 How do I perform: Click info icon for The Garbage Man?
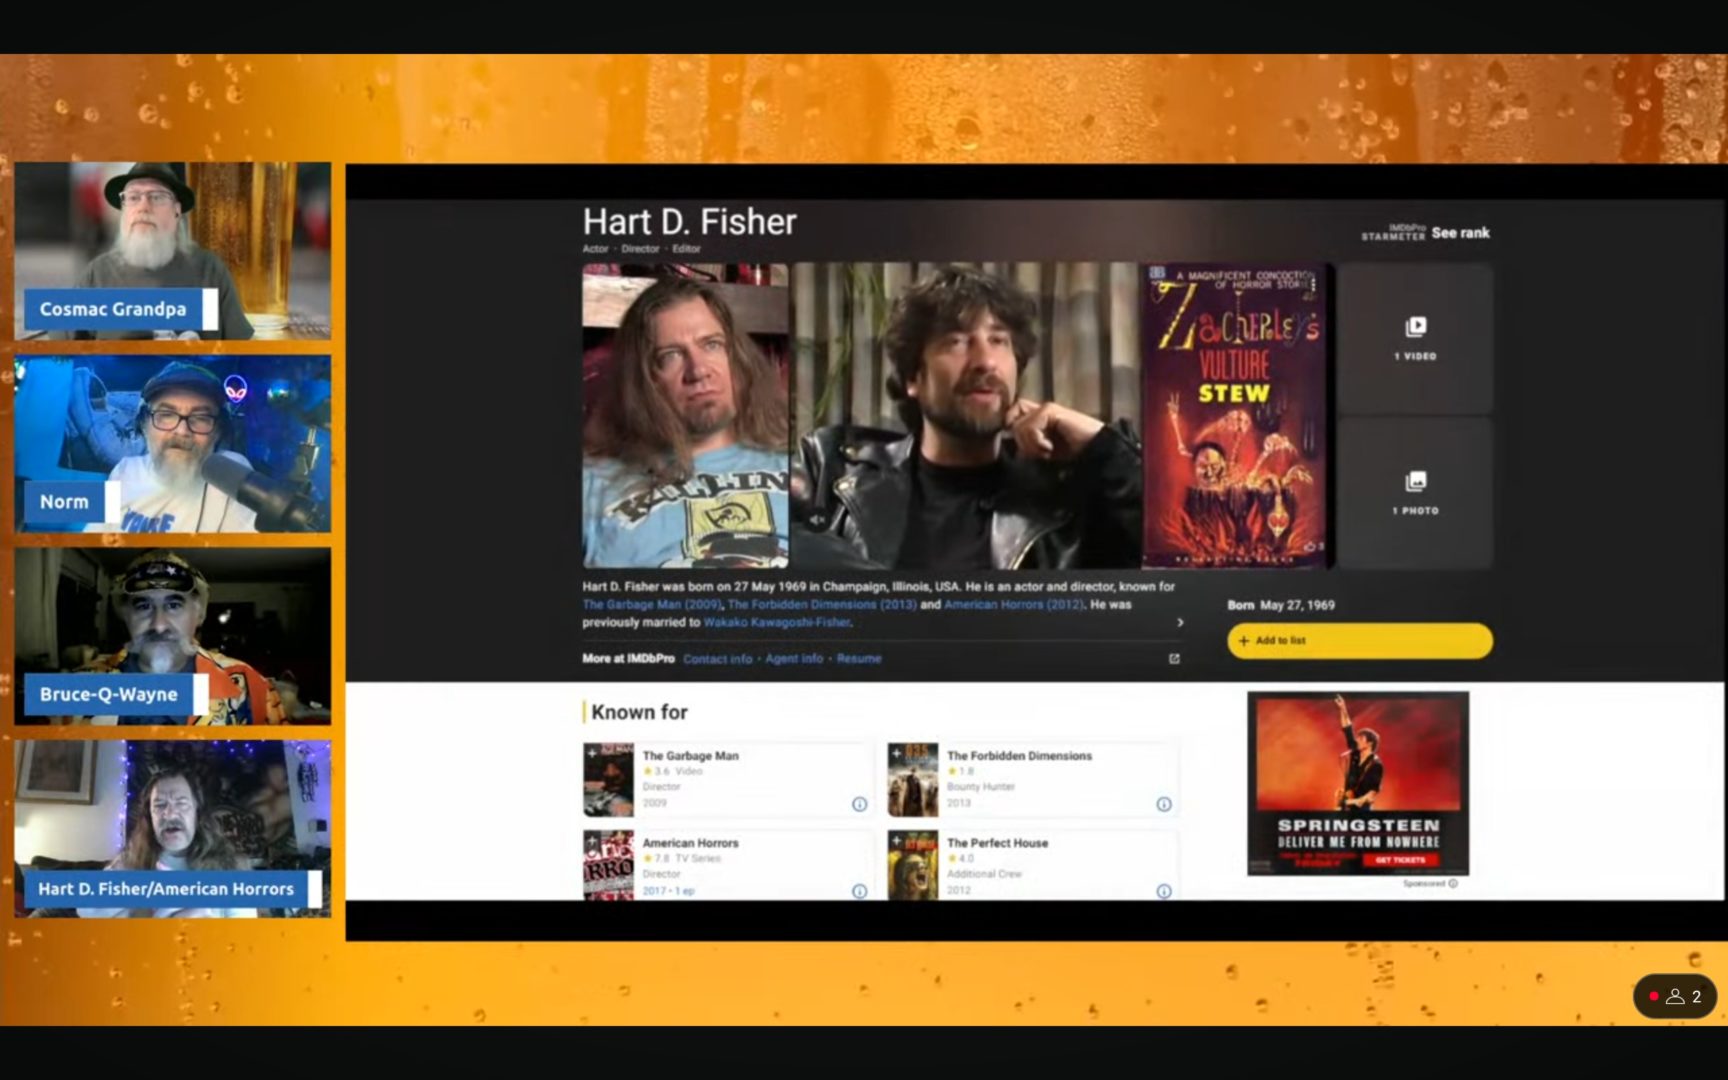point(859,804)
